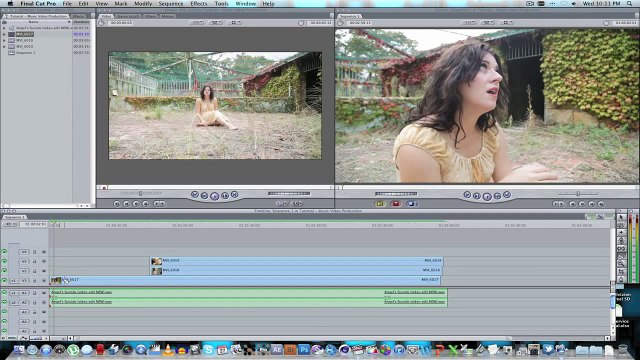Open RT pop-up menu in timeline
Image resolution: width=640 pixels, height=360 pixels.
coord(10,224)
